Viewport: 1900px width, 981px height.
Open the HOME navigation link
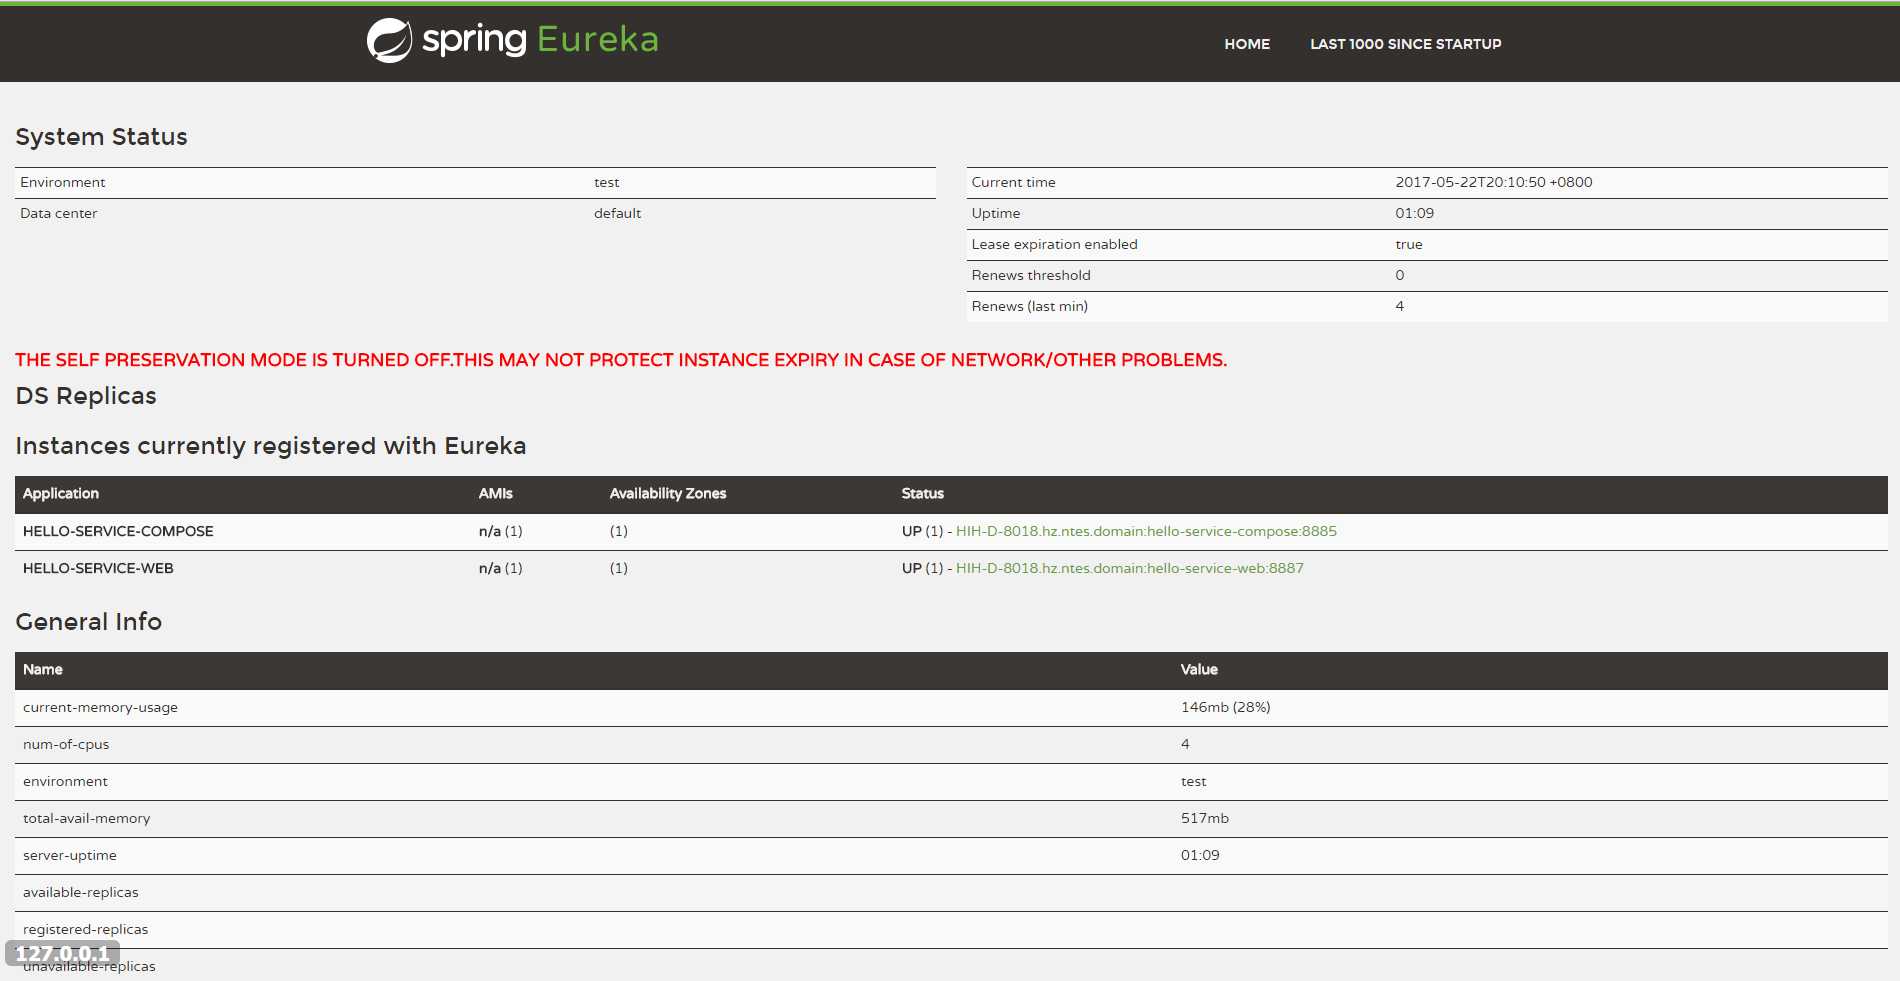1247,44
